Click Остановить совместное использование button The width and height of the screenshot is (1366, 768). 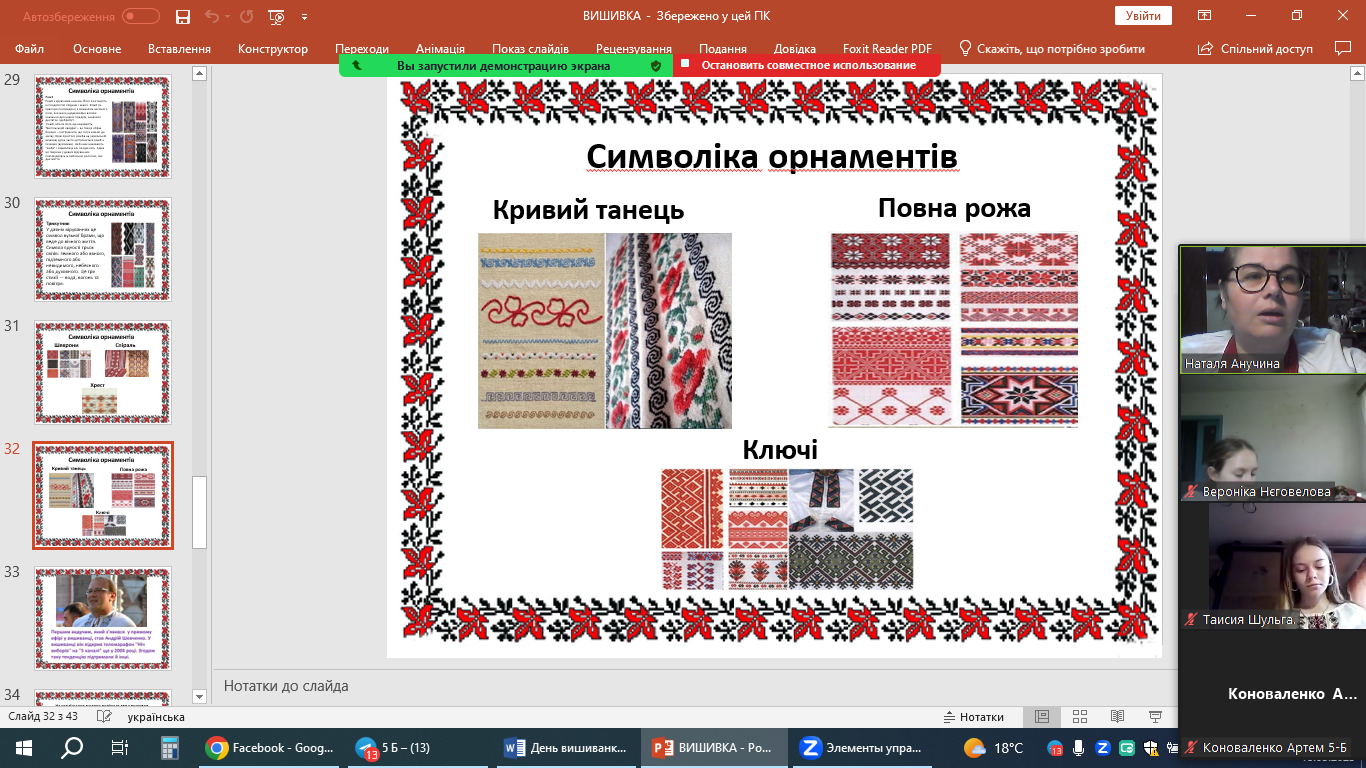click(x=807, y=65)
